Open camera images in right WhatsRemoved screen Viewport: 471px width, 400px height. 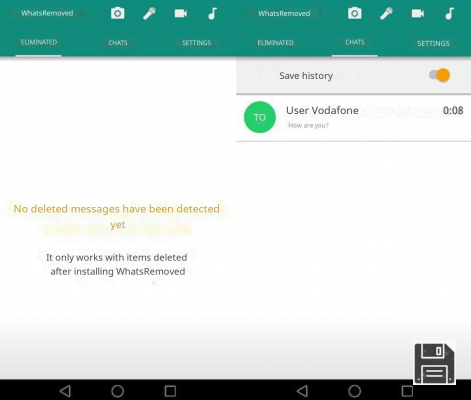tap(355, 13)
